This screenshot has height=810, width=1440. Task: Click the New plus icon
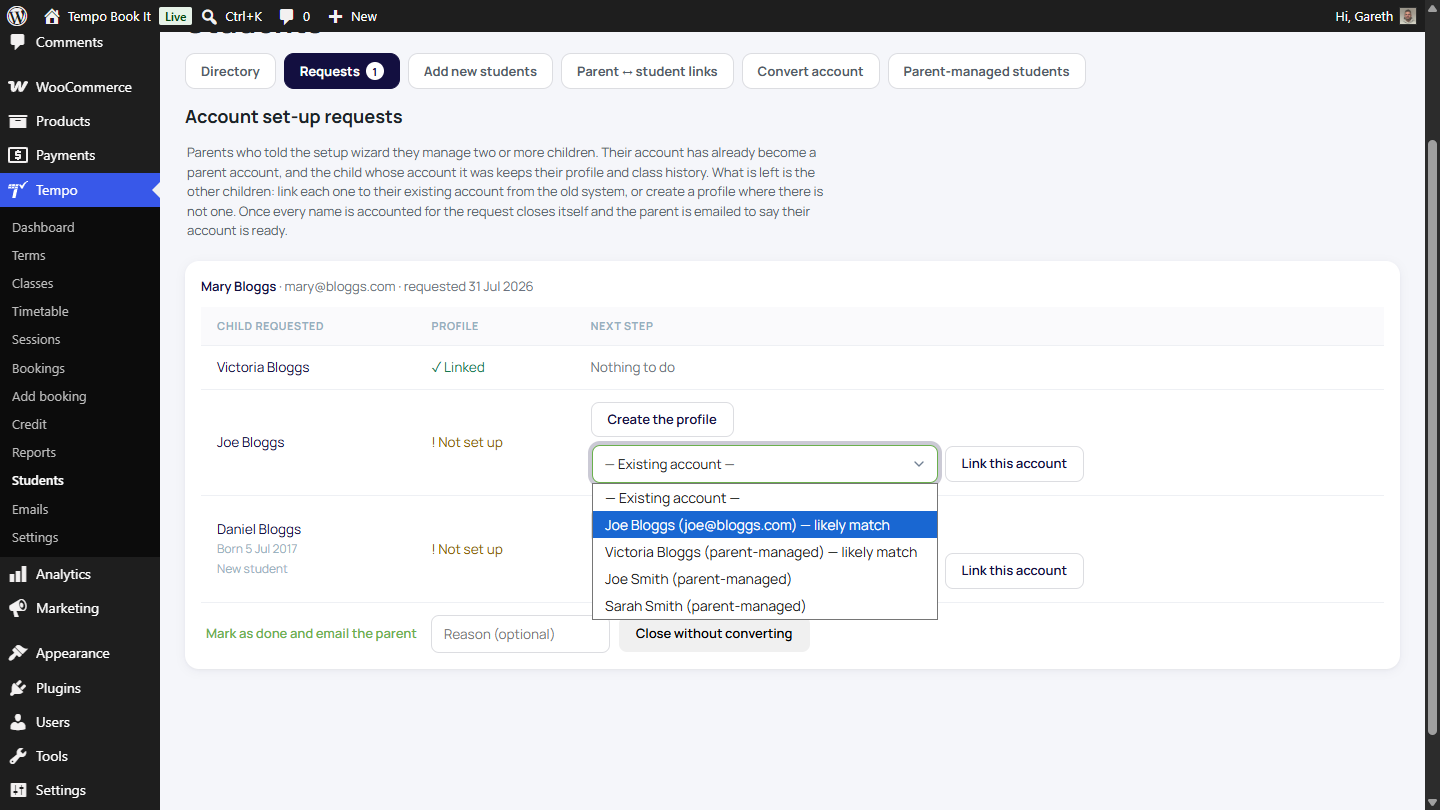click(336, 16)
